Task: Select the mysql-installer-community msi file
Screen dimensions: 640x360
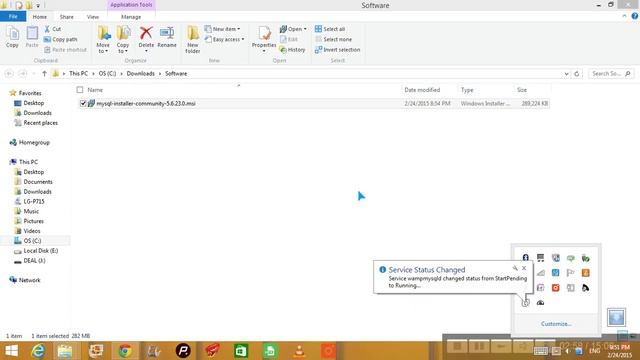Action: pos(146,104)
